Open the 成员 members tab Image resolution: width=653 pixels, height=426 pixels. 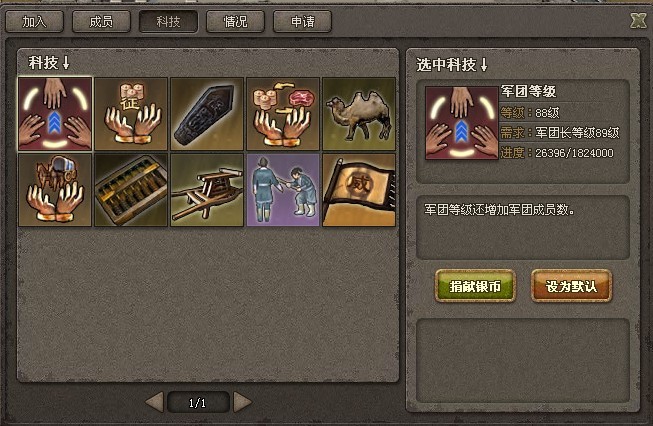tap(101, 21)
